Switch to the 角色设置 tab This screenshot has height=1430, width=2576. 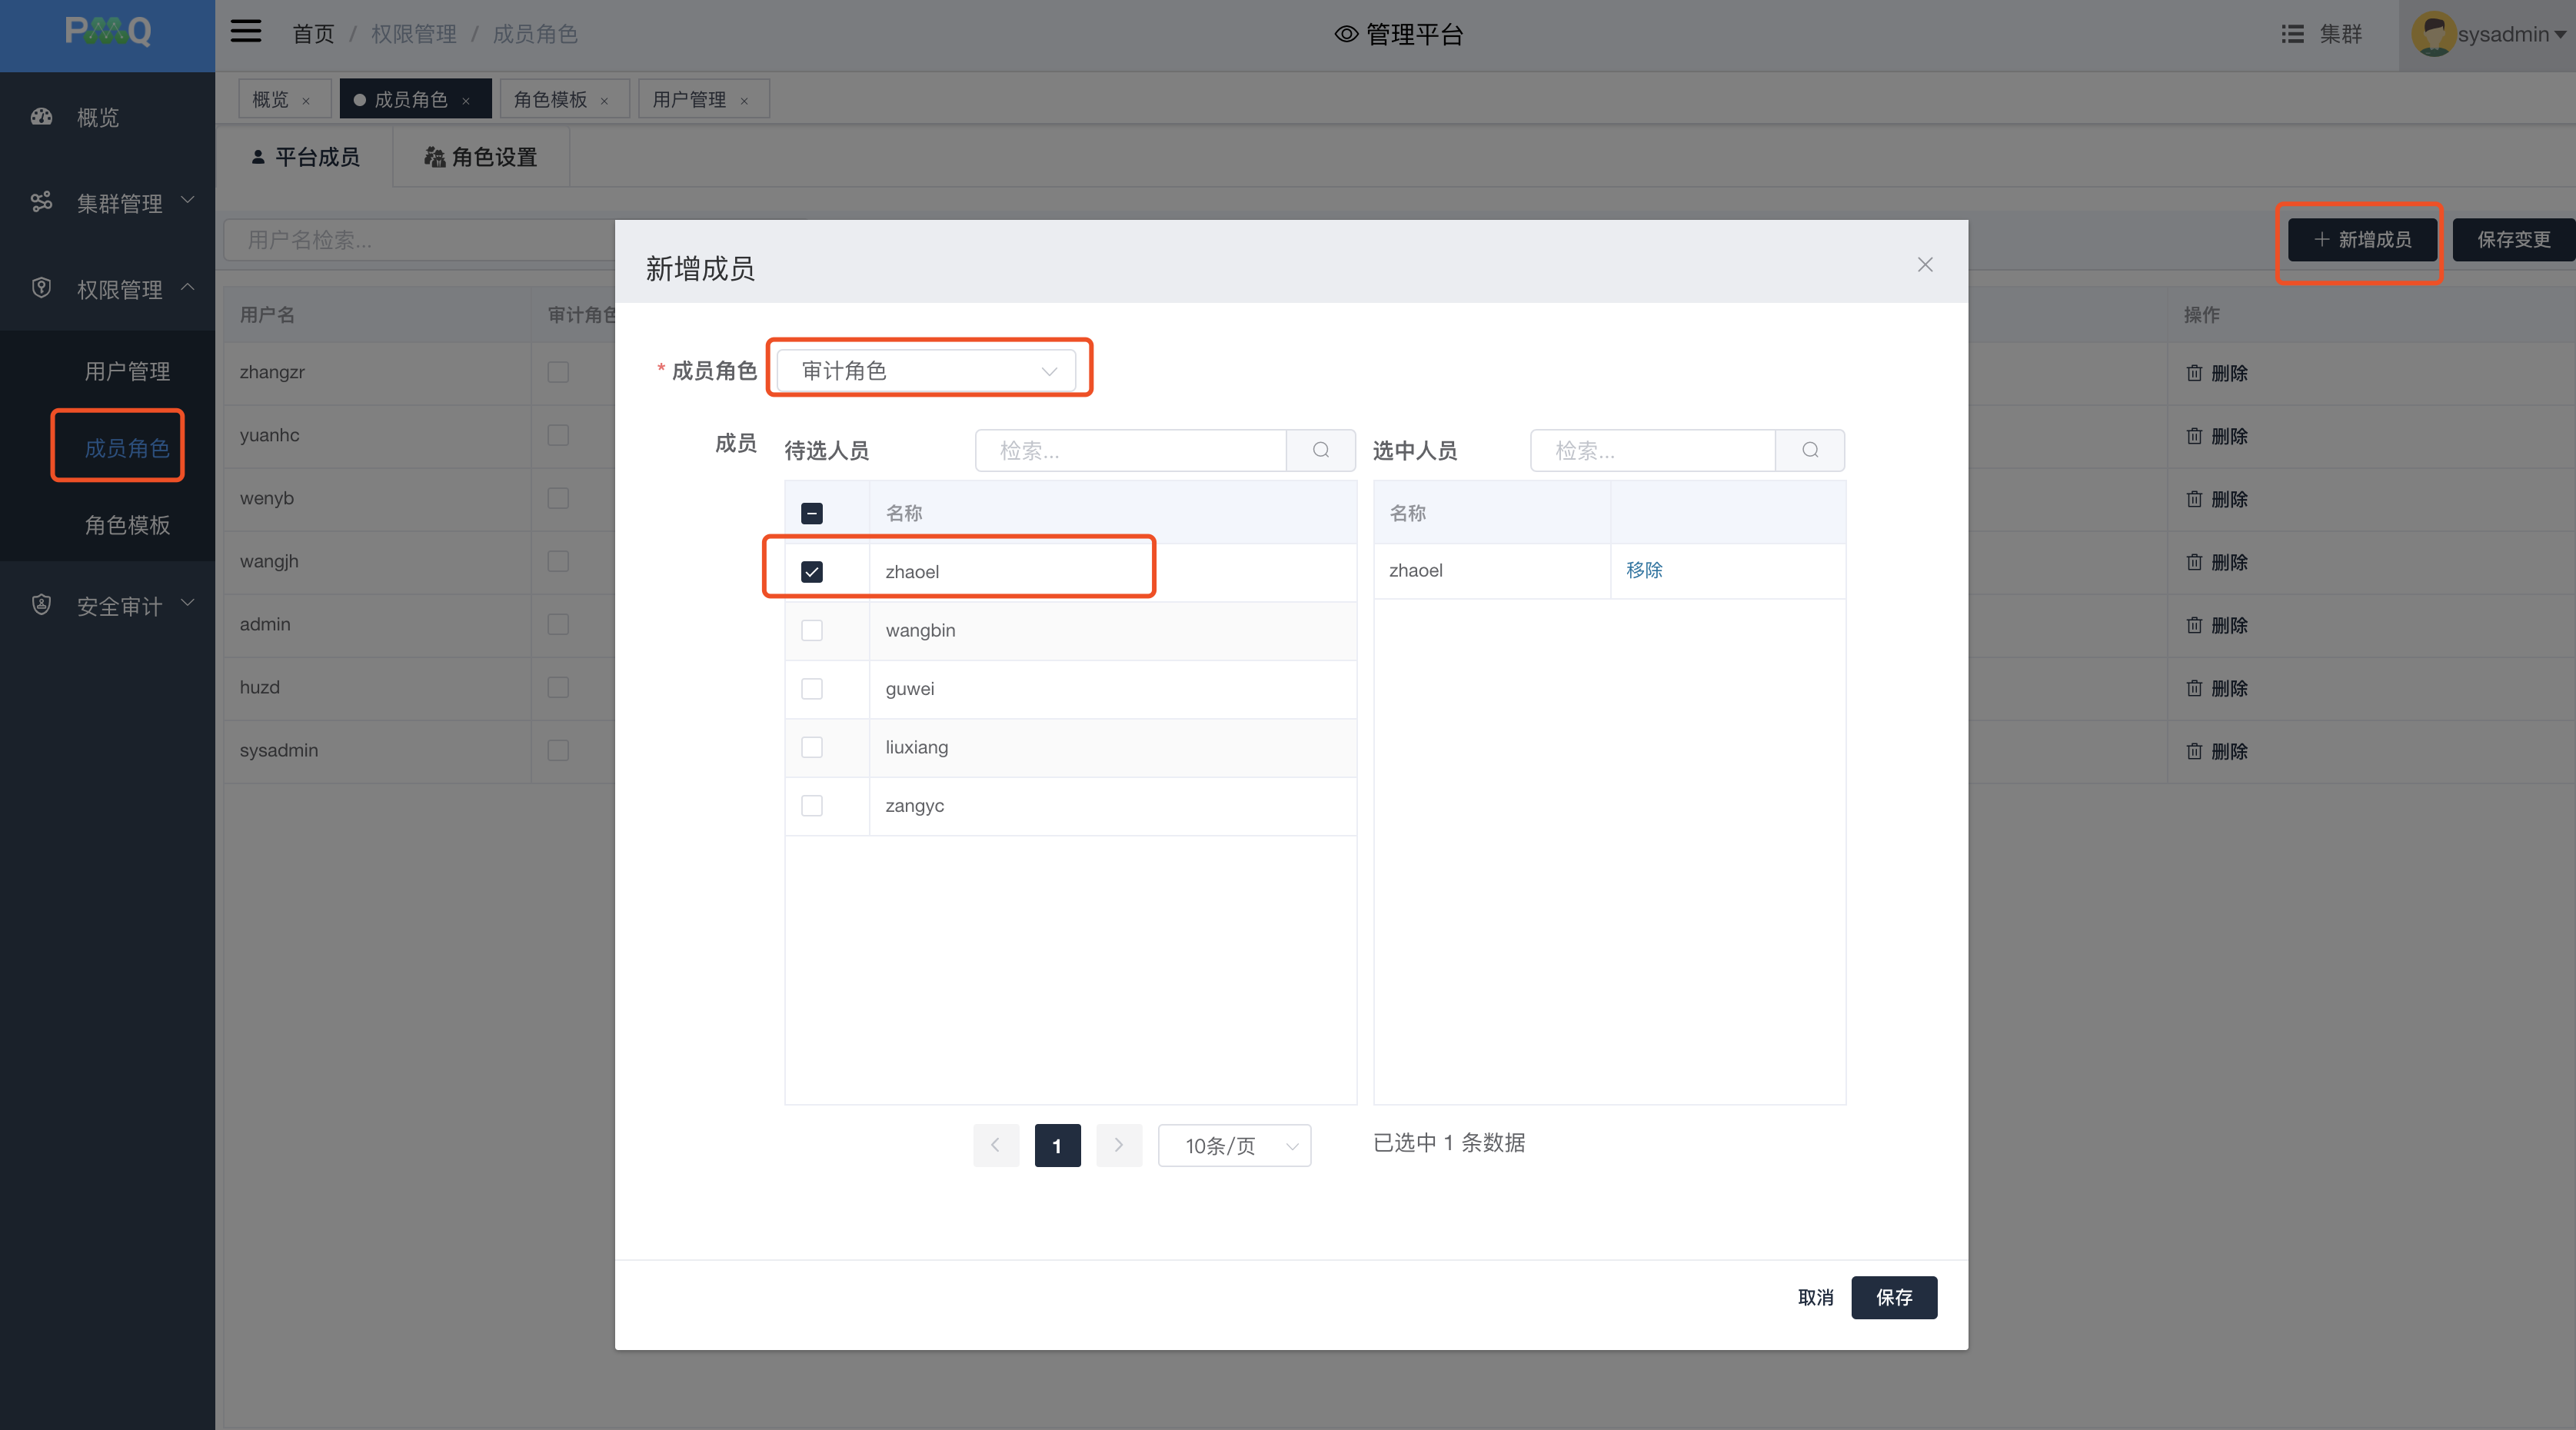coord(481,157)
